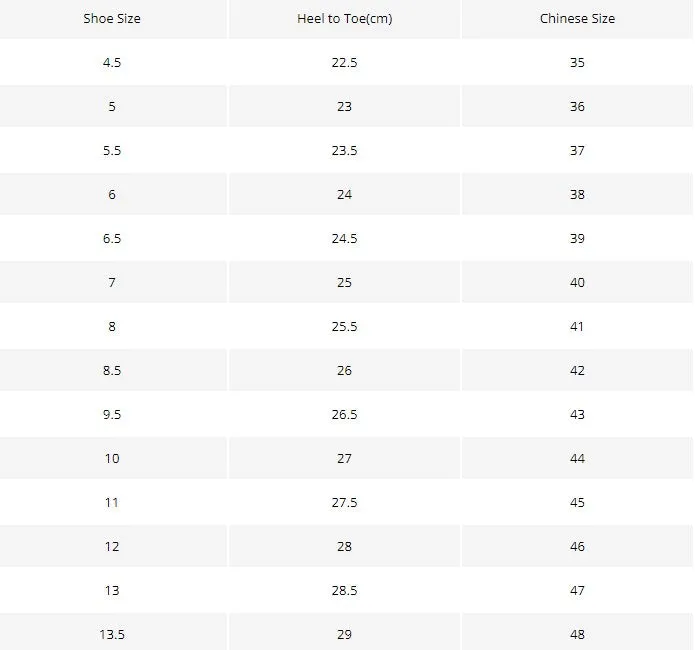Click Chinese size 42 cell
Image resolution: width=695 pixels, height=650 pixels.
(x=577, y=370)
